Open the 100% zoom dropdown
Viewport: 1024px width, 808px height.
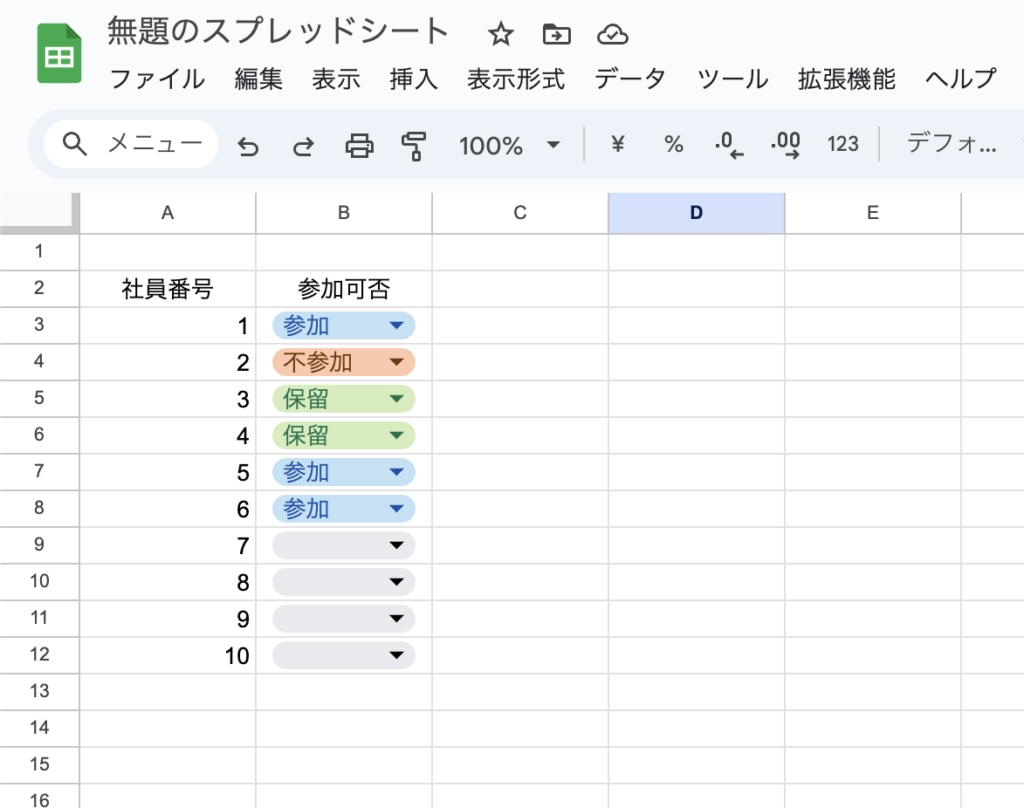point(509,145)
